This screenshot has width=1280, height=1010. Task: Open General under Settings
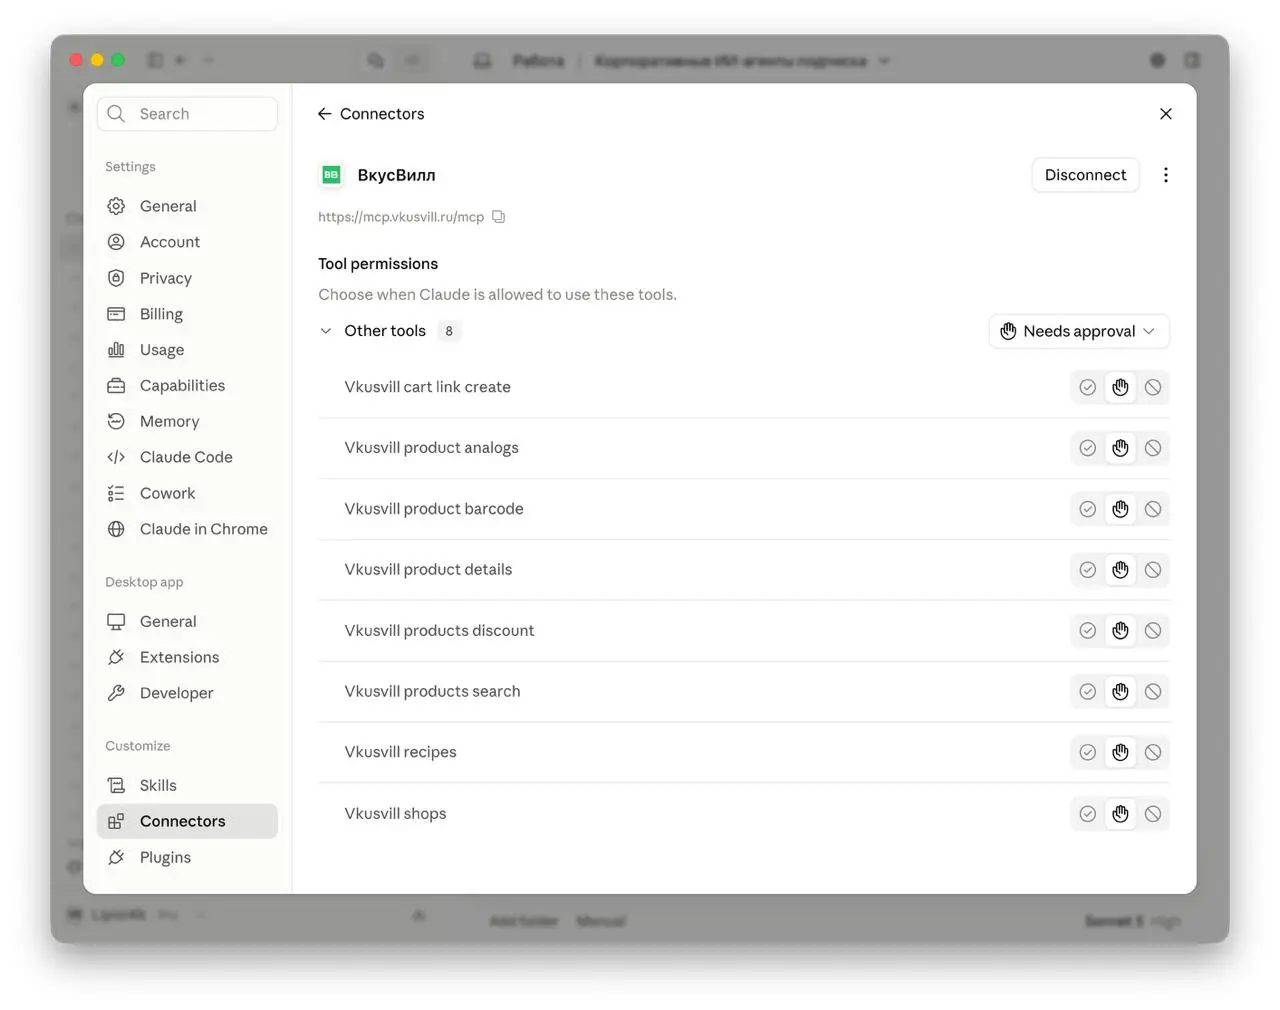(187, 206)
